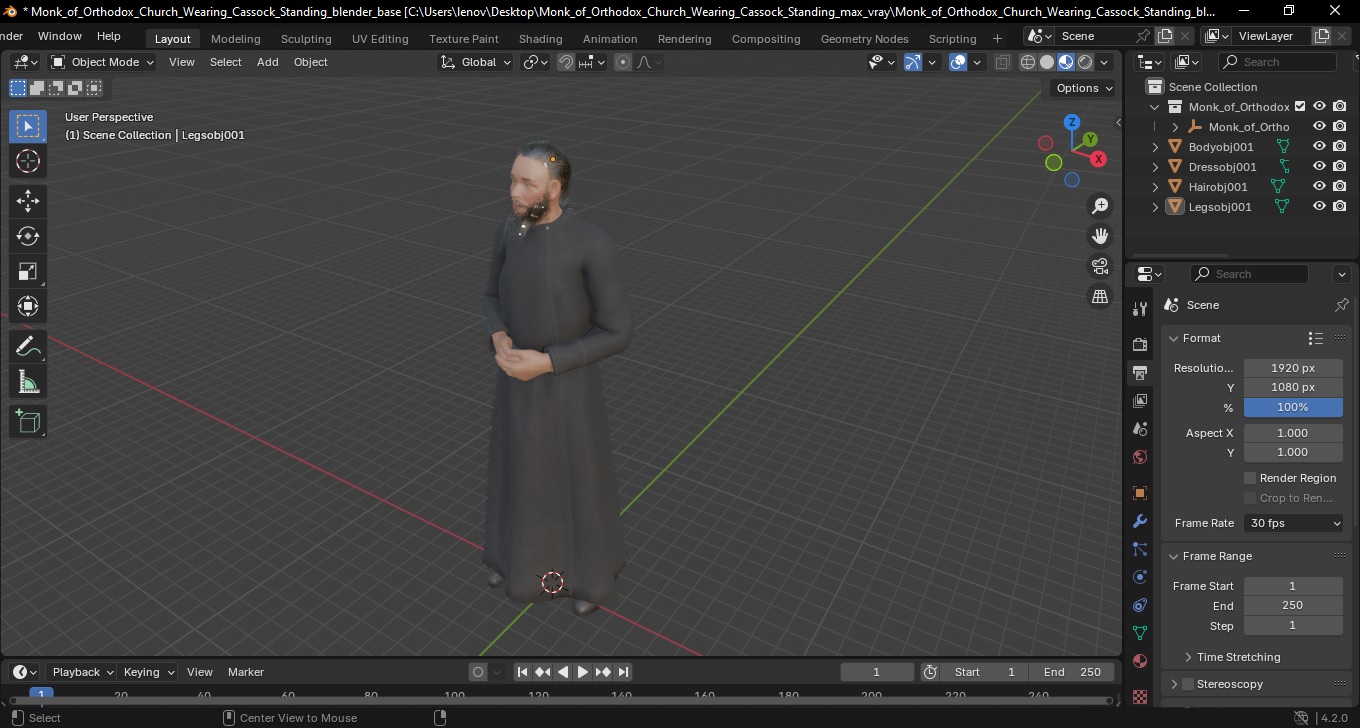Open the Frame Rate dropdown
This screenshot has height=728, width=1360.
(1294, 523)
